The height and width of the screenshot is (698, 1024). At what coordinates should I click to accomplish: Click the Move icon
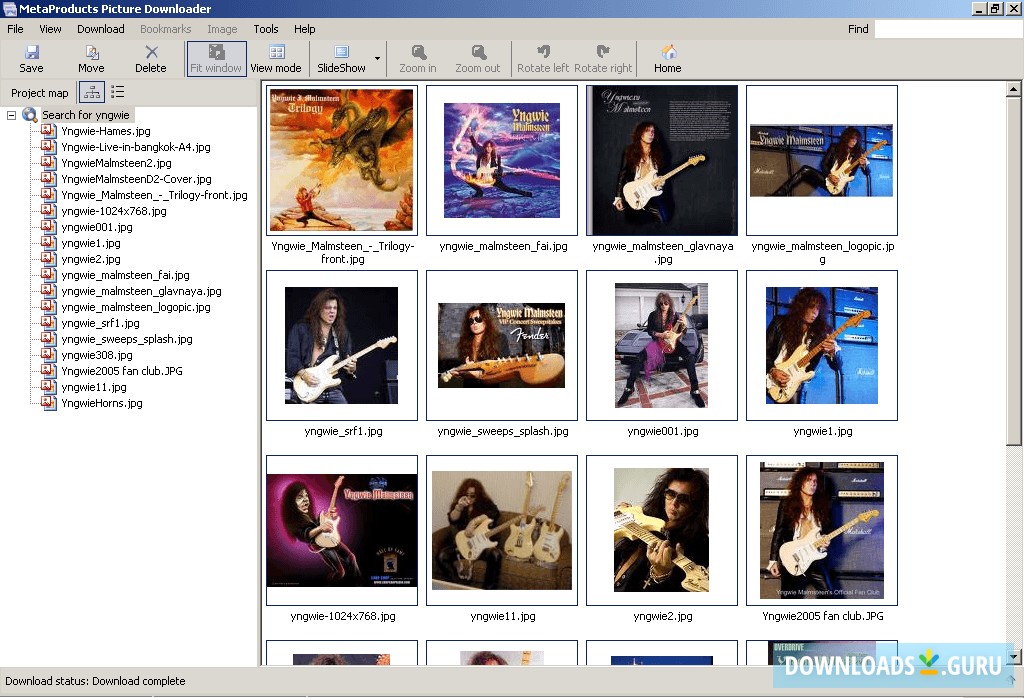pyautogui.click(x=91, y=58)
